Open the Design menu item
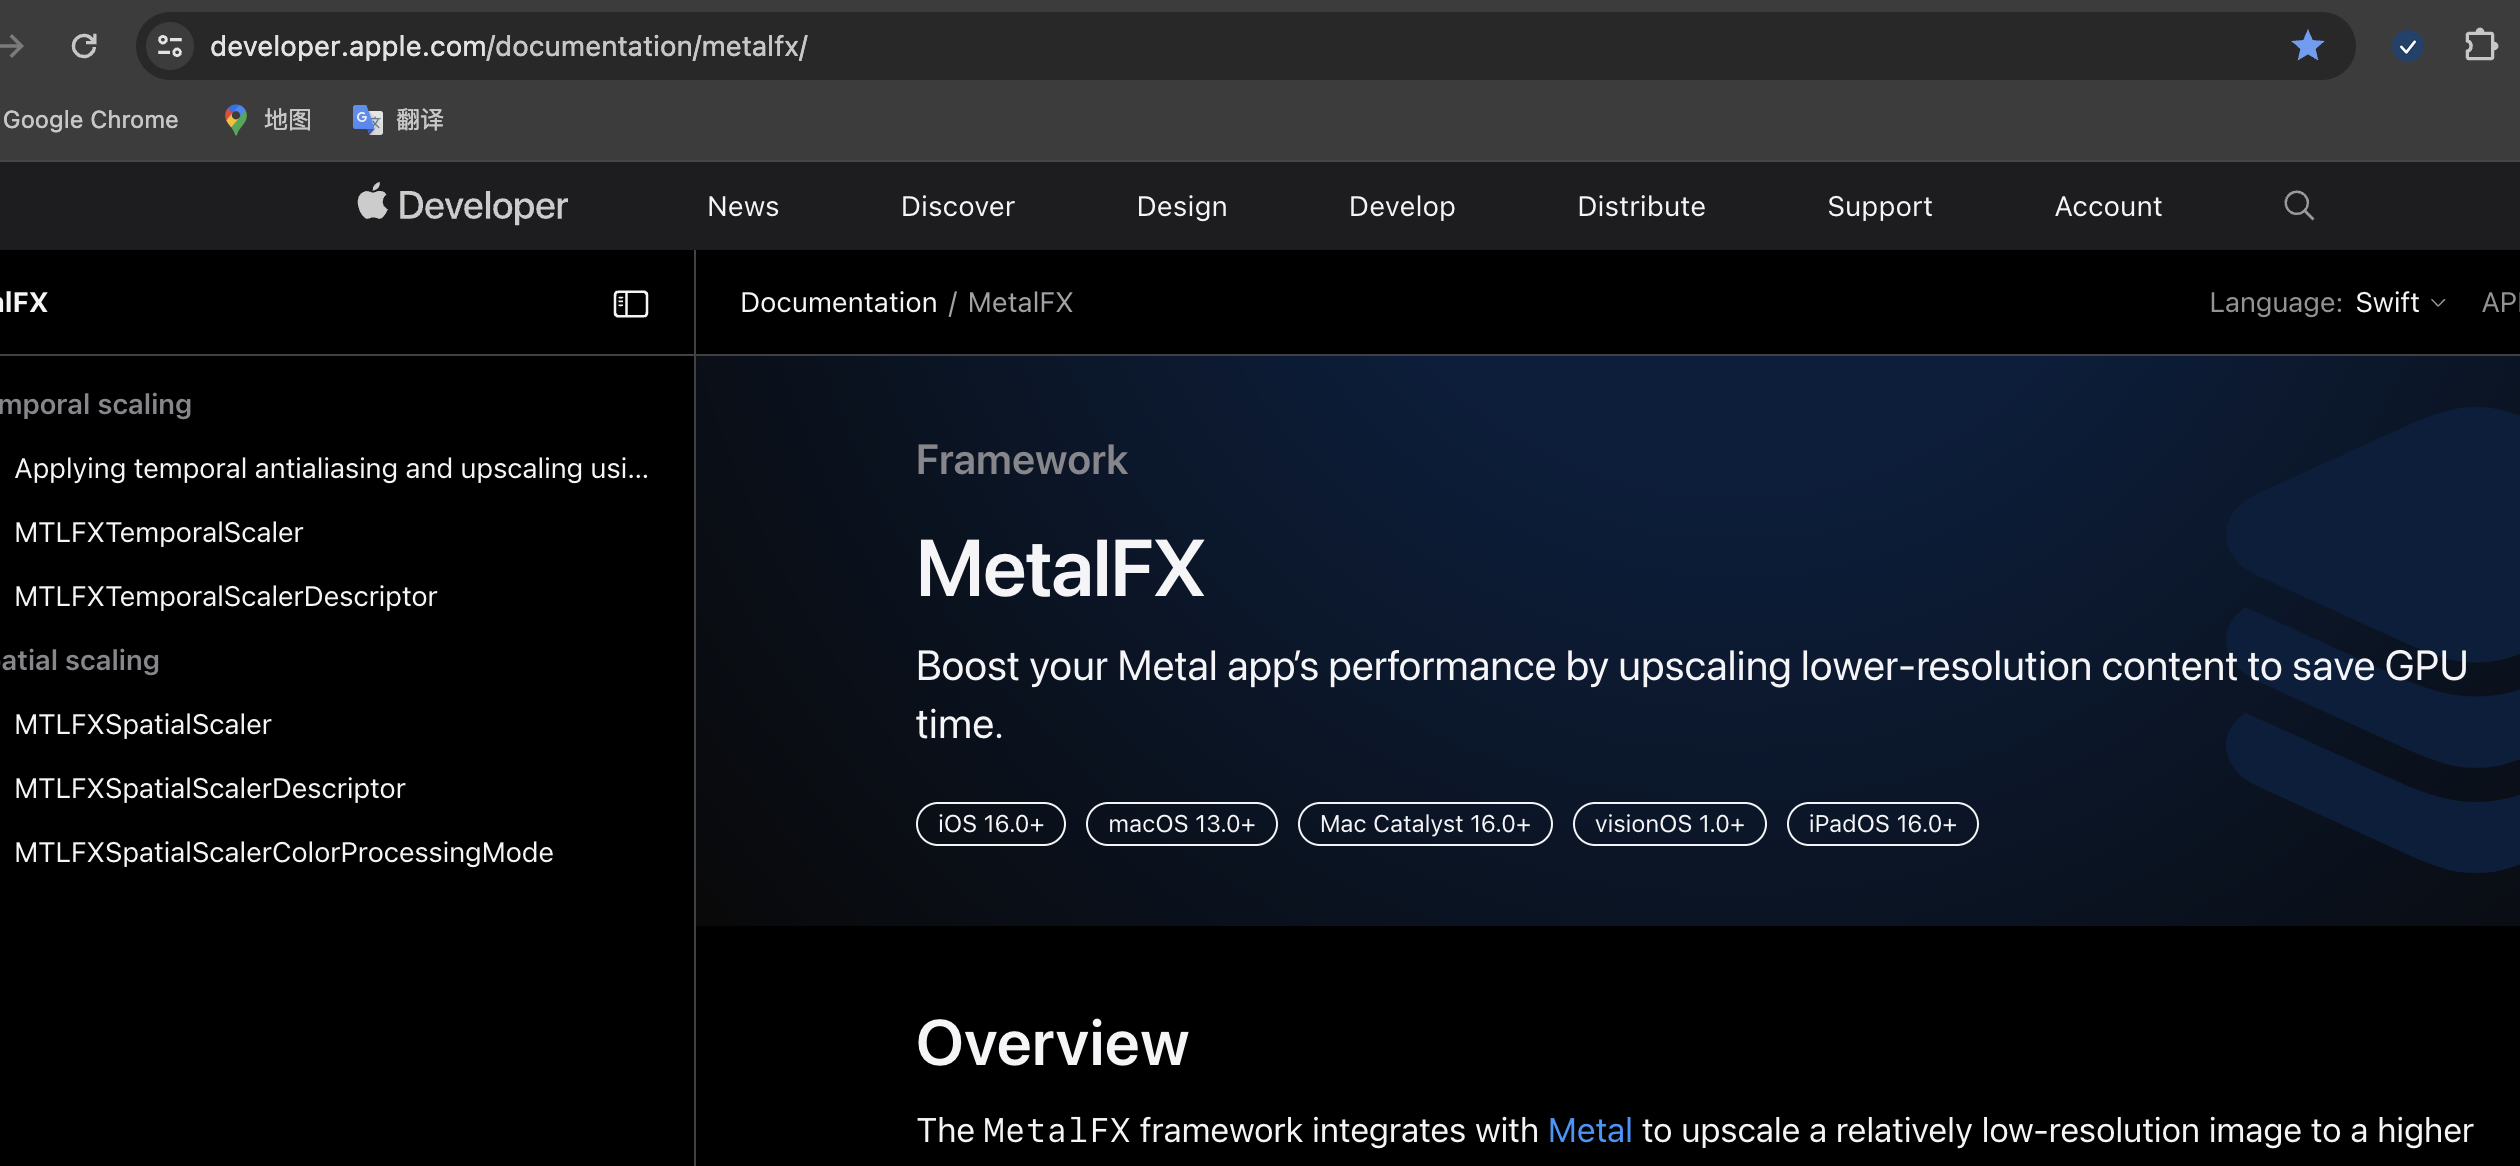2520x1166 pixels. pyautogui.click(x=1182, y=206)
